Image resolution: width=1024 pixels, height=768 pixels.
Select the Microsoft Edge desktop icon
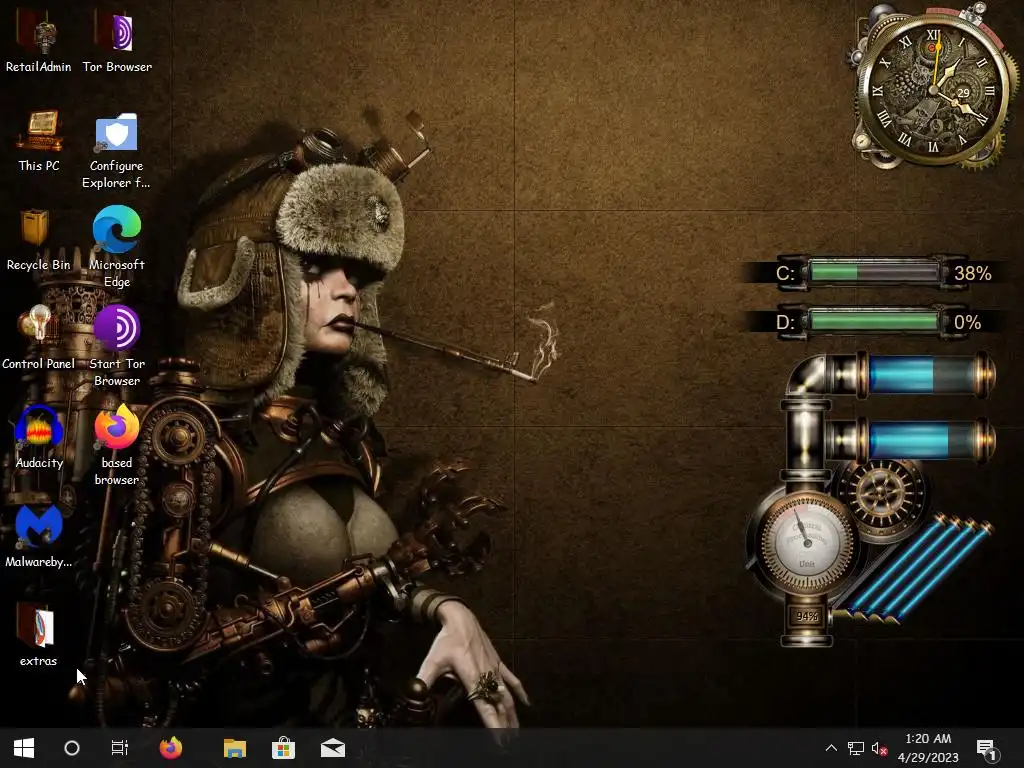point(117,247)
